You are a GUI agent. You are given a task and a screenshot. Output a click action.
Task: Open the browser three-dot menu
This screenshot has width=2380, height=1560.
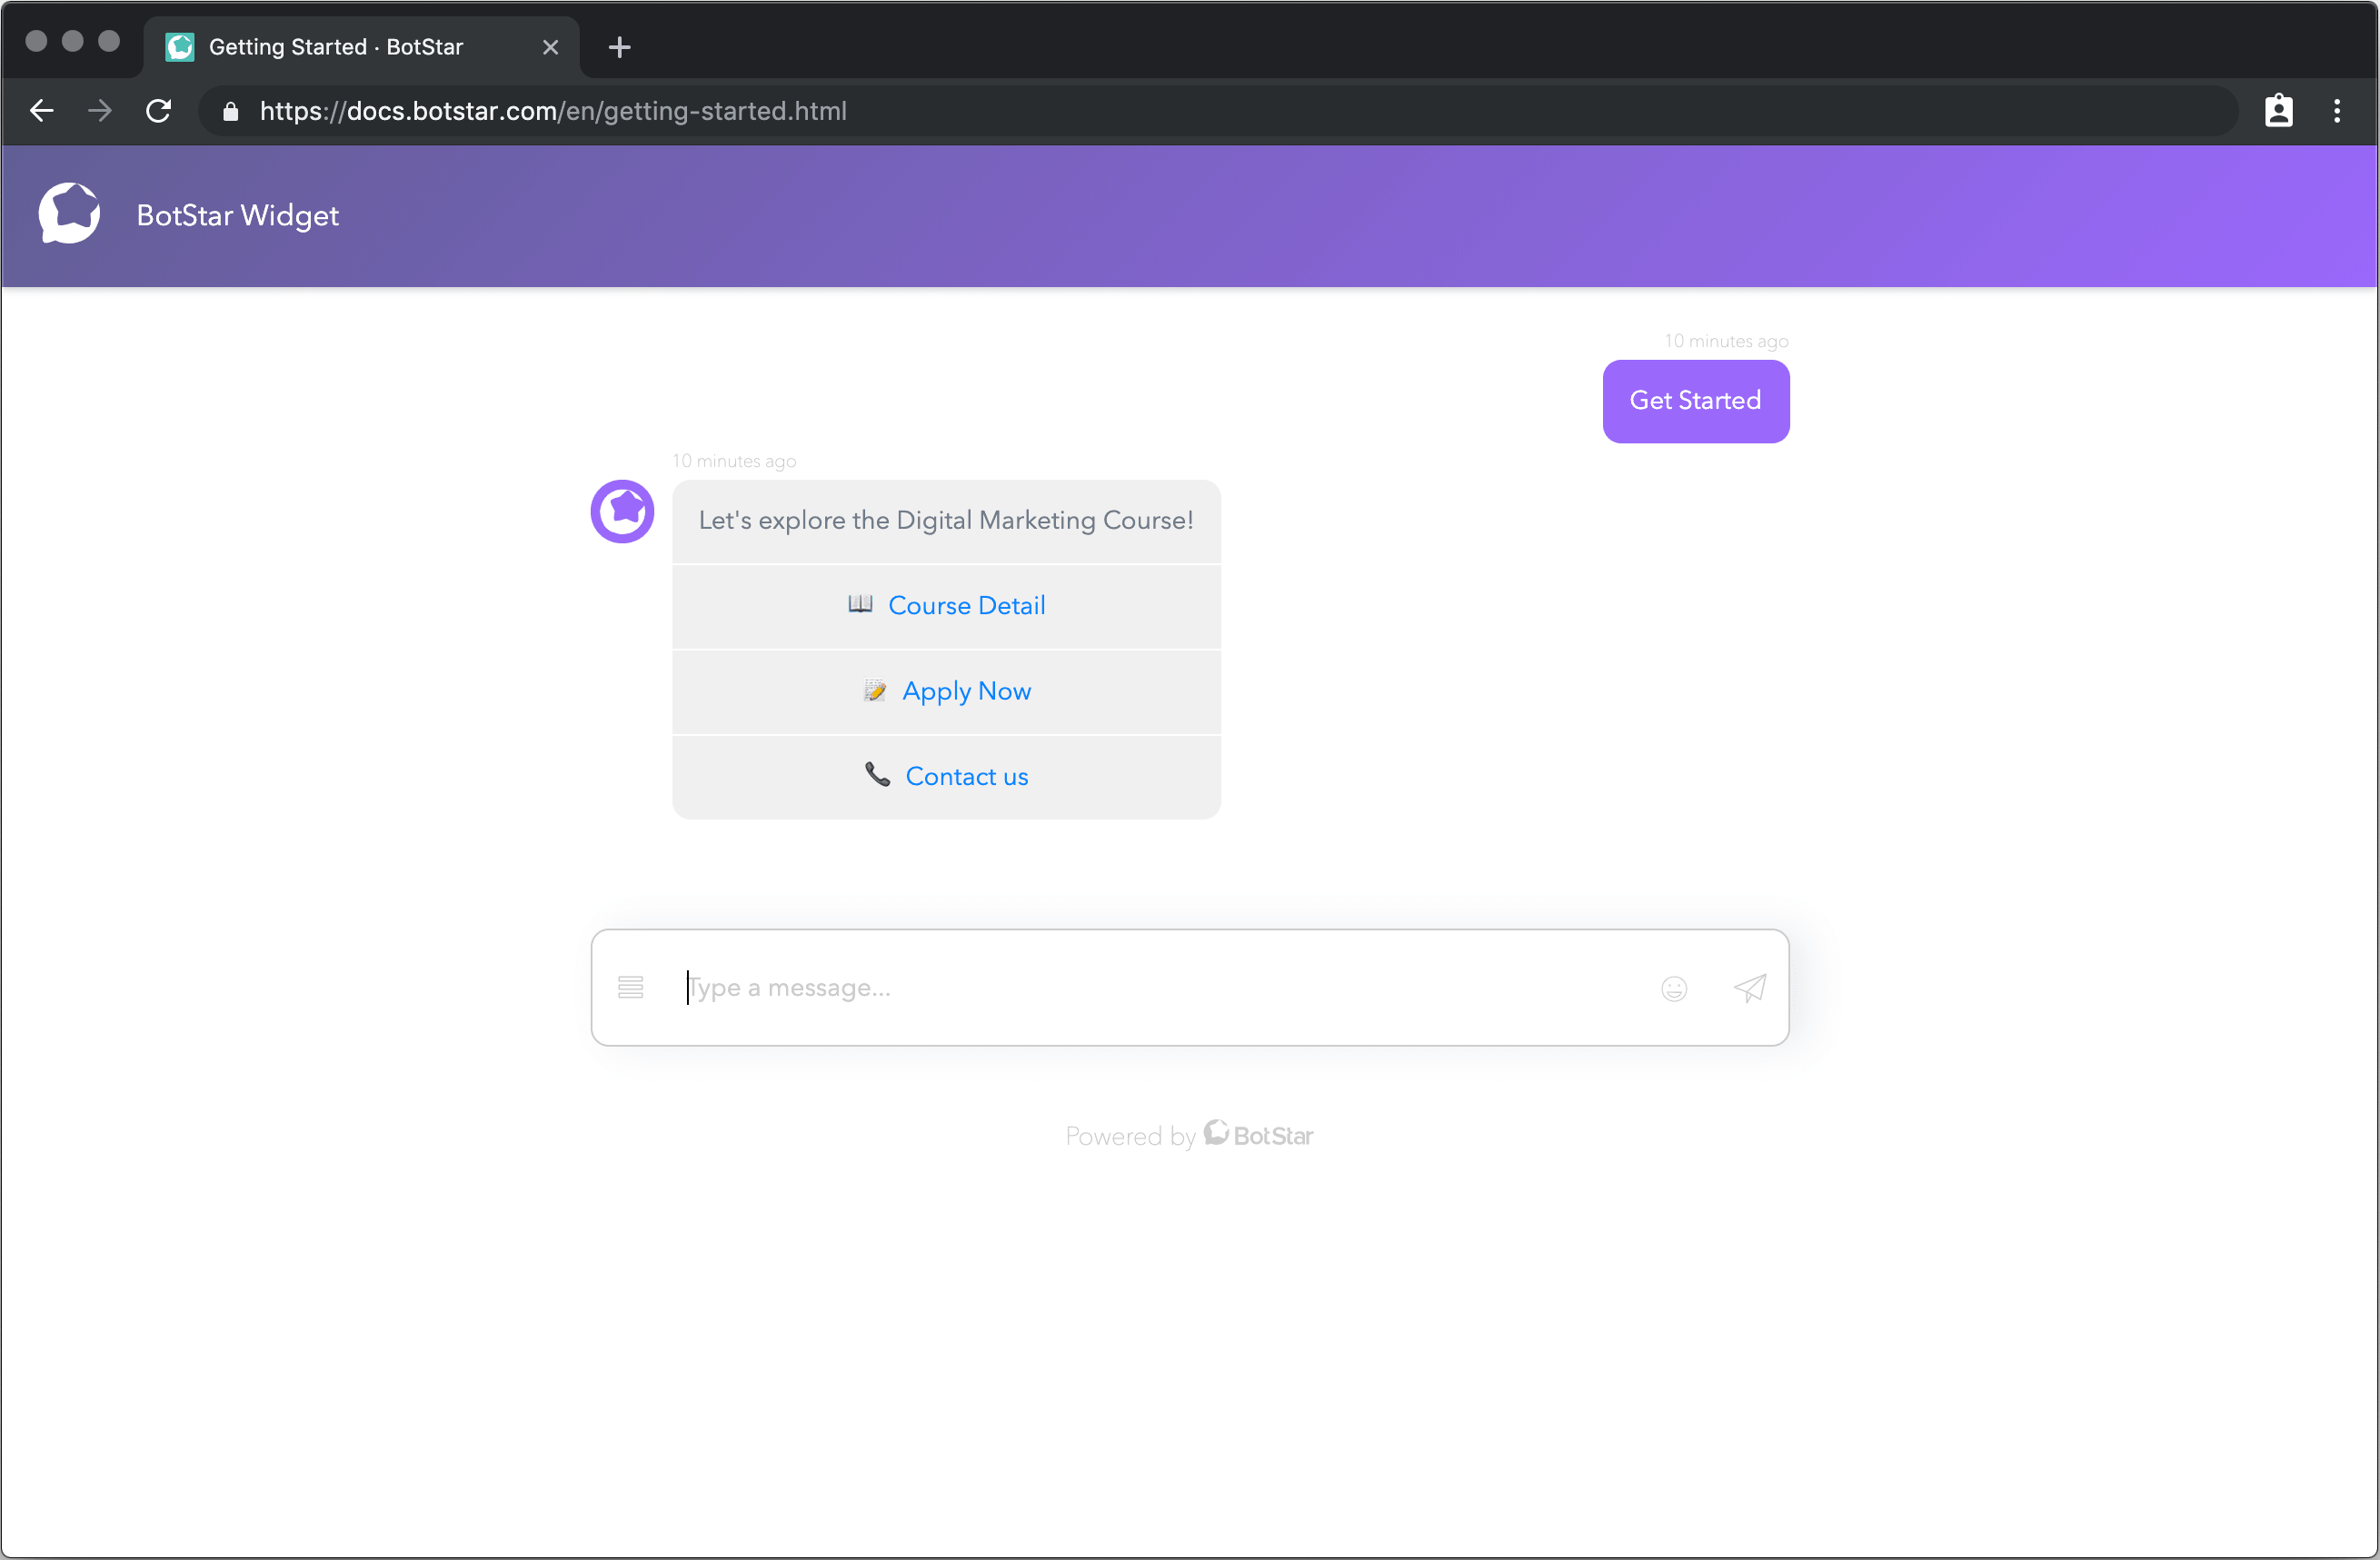coord(2337,111)
